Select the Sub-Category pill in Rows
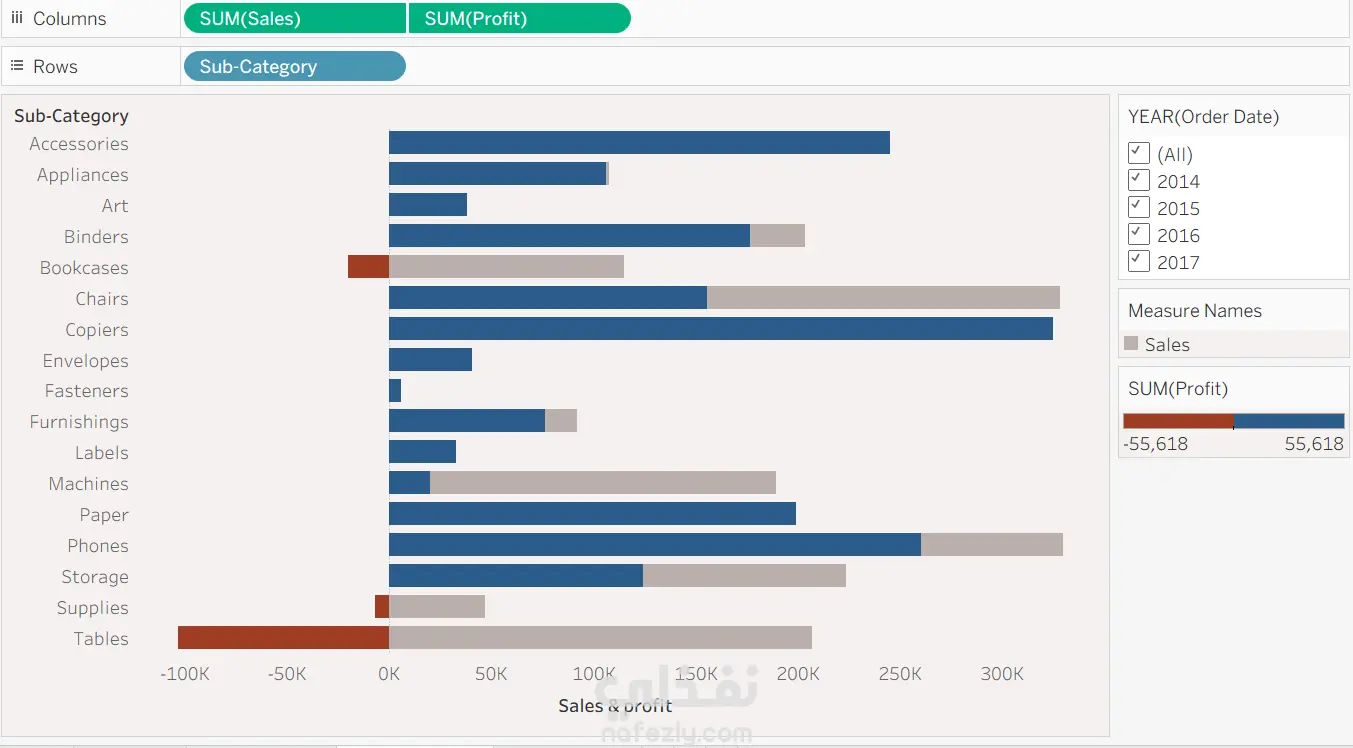The width and height of the screenshot is (1353, 748). 295,66
